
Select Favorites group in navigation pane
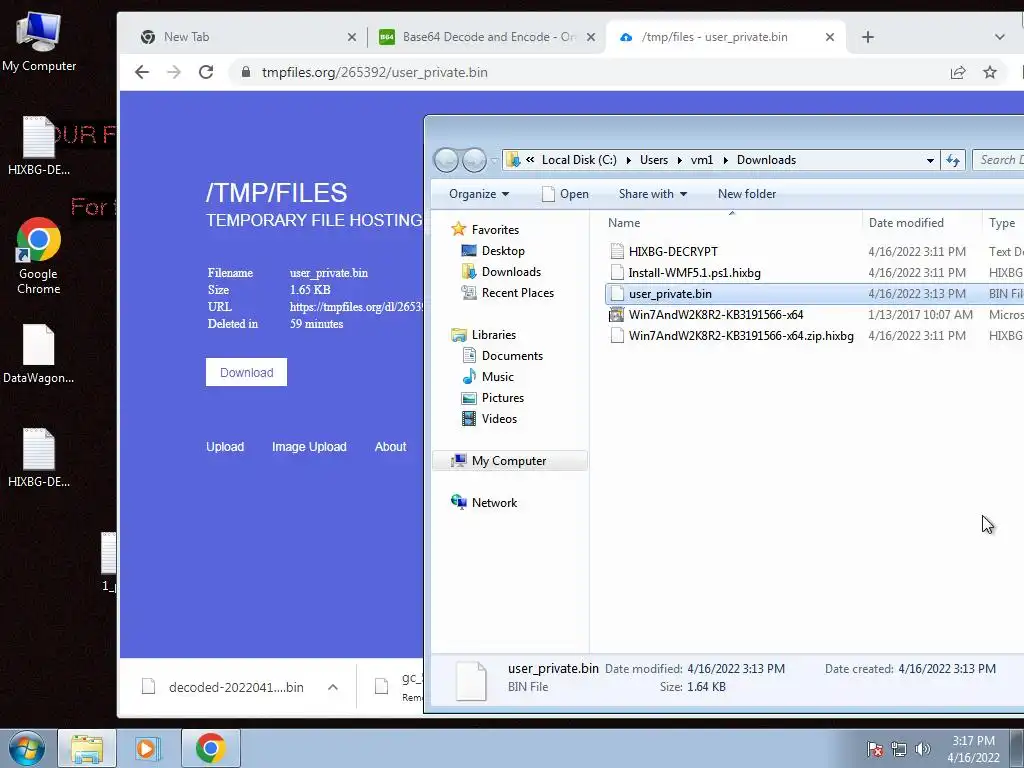pyautogui.click(x=494, y=230)
